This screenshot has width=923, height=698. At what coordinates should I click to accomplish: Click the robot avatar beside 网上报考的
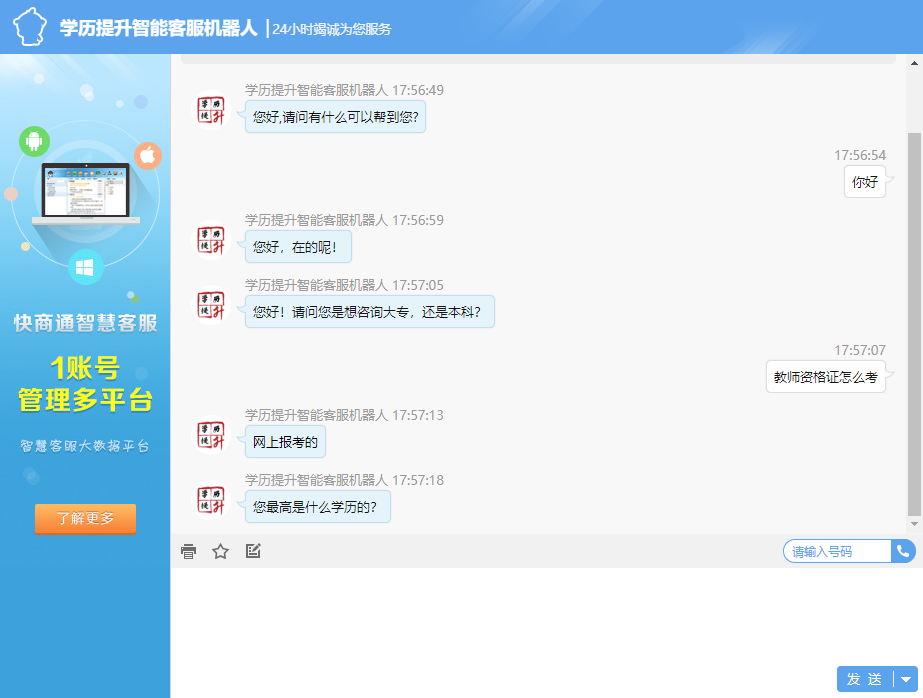coord(212,435)
